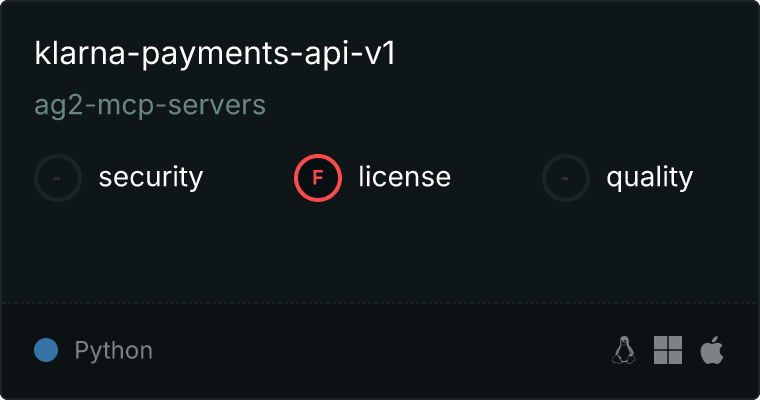Click the Python language label
The height and width of the screenshot is (400, 760).
(x=113, y=351)
